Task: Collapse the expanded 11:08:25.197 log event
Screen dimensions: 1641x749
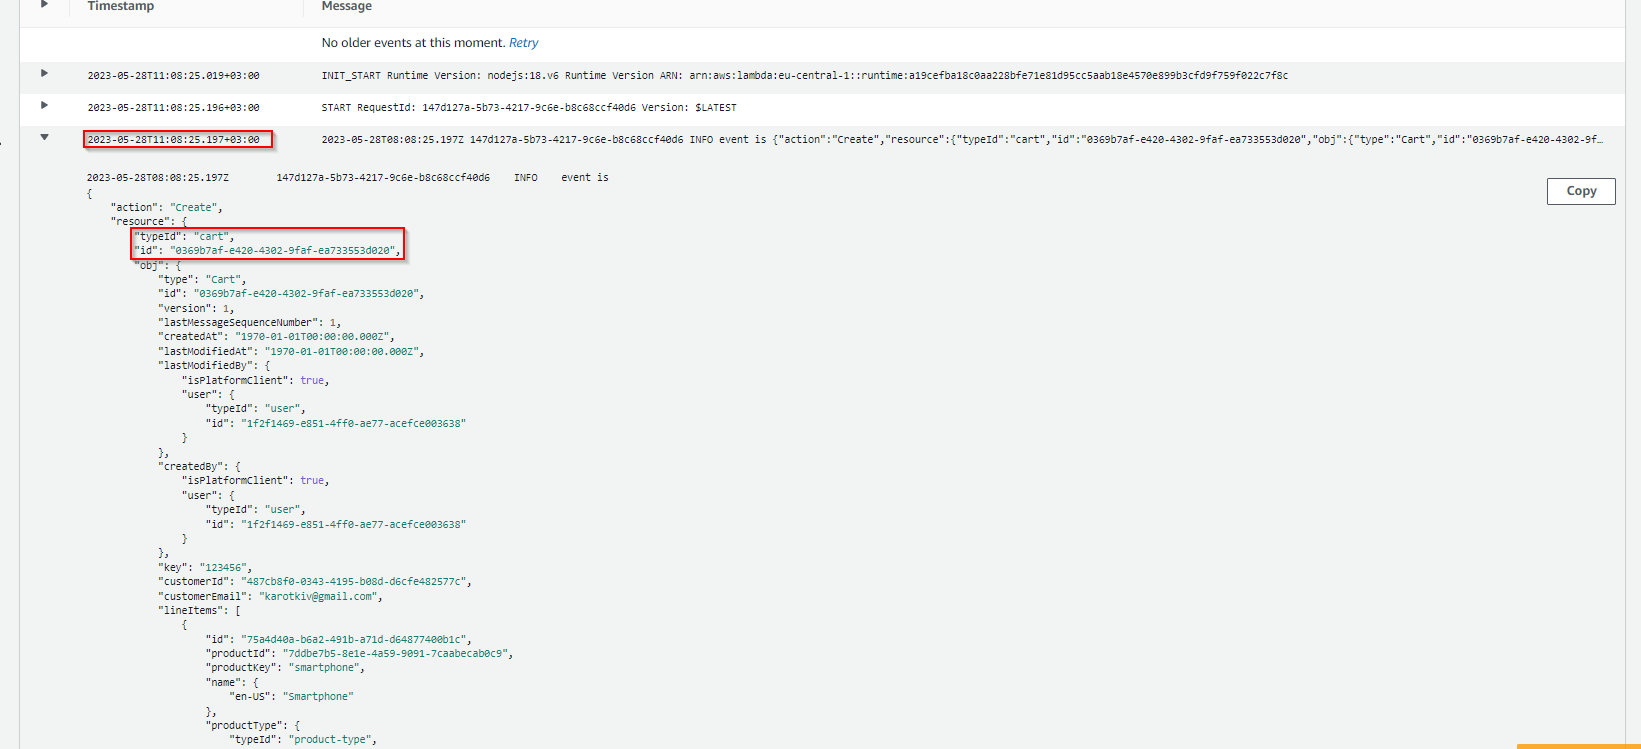Action: click(x=44, y=138)
